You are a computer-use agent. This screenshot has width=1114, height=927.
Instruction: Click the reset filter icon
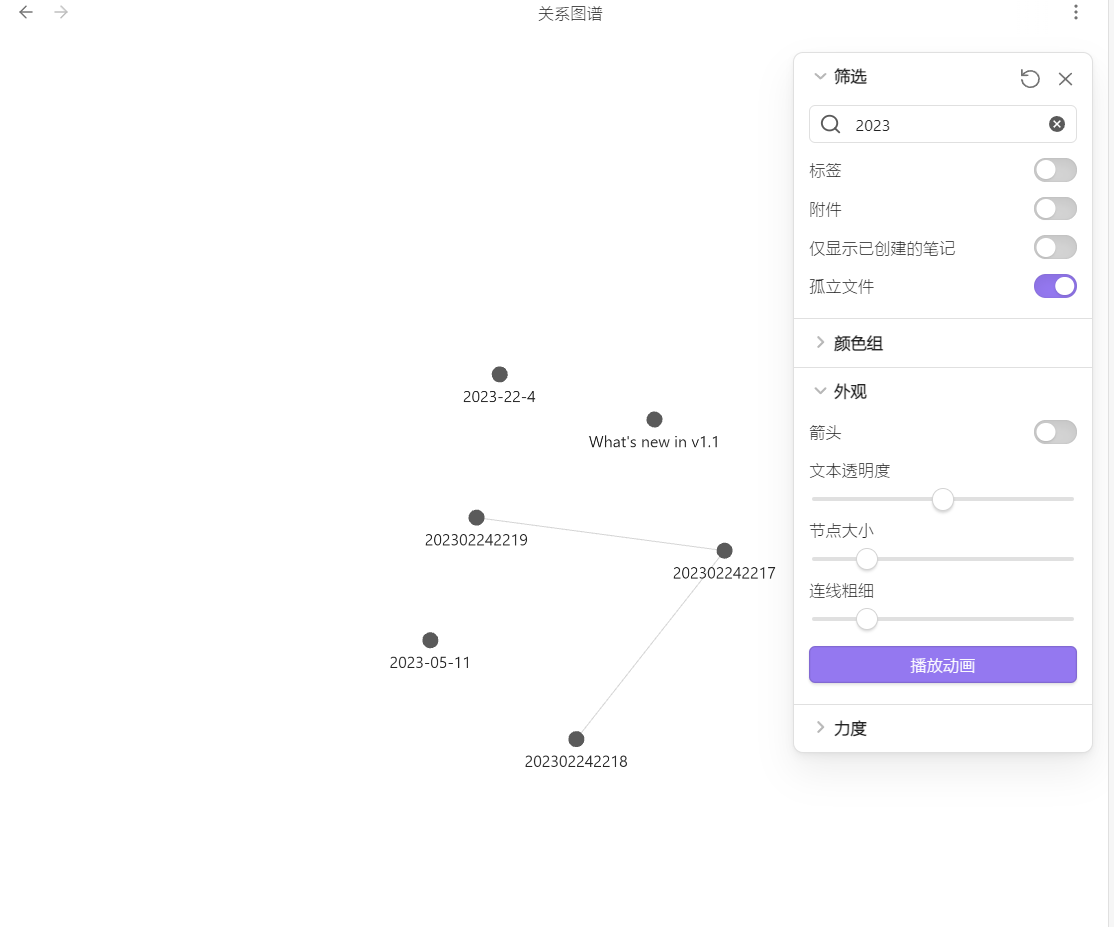click(x=1030, y=78)
